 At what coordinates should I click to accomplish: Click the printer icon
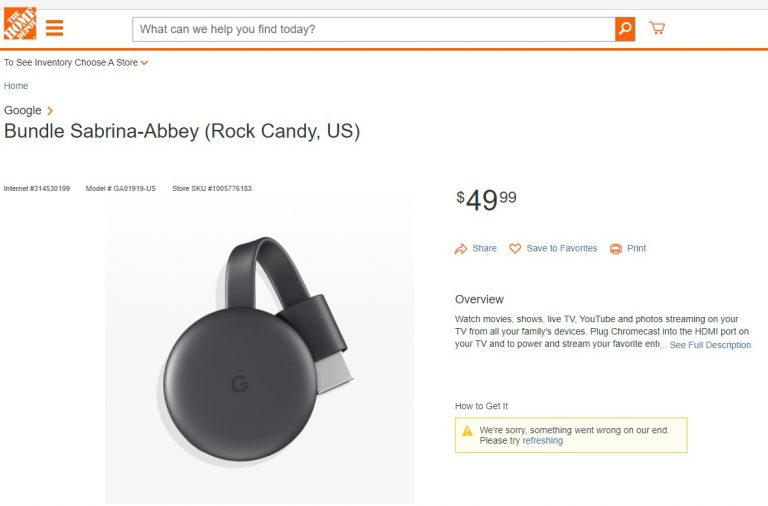coord(616,249)
